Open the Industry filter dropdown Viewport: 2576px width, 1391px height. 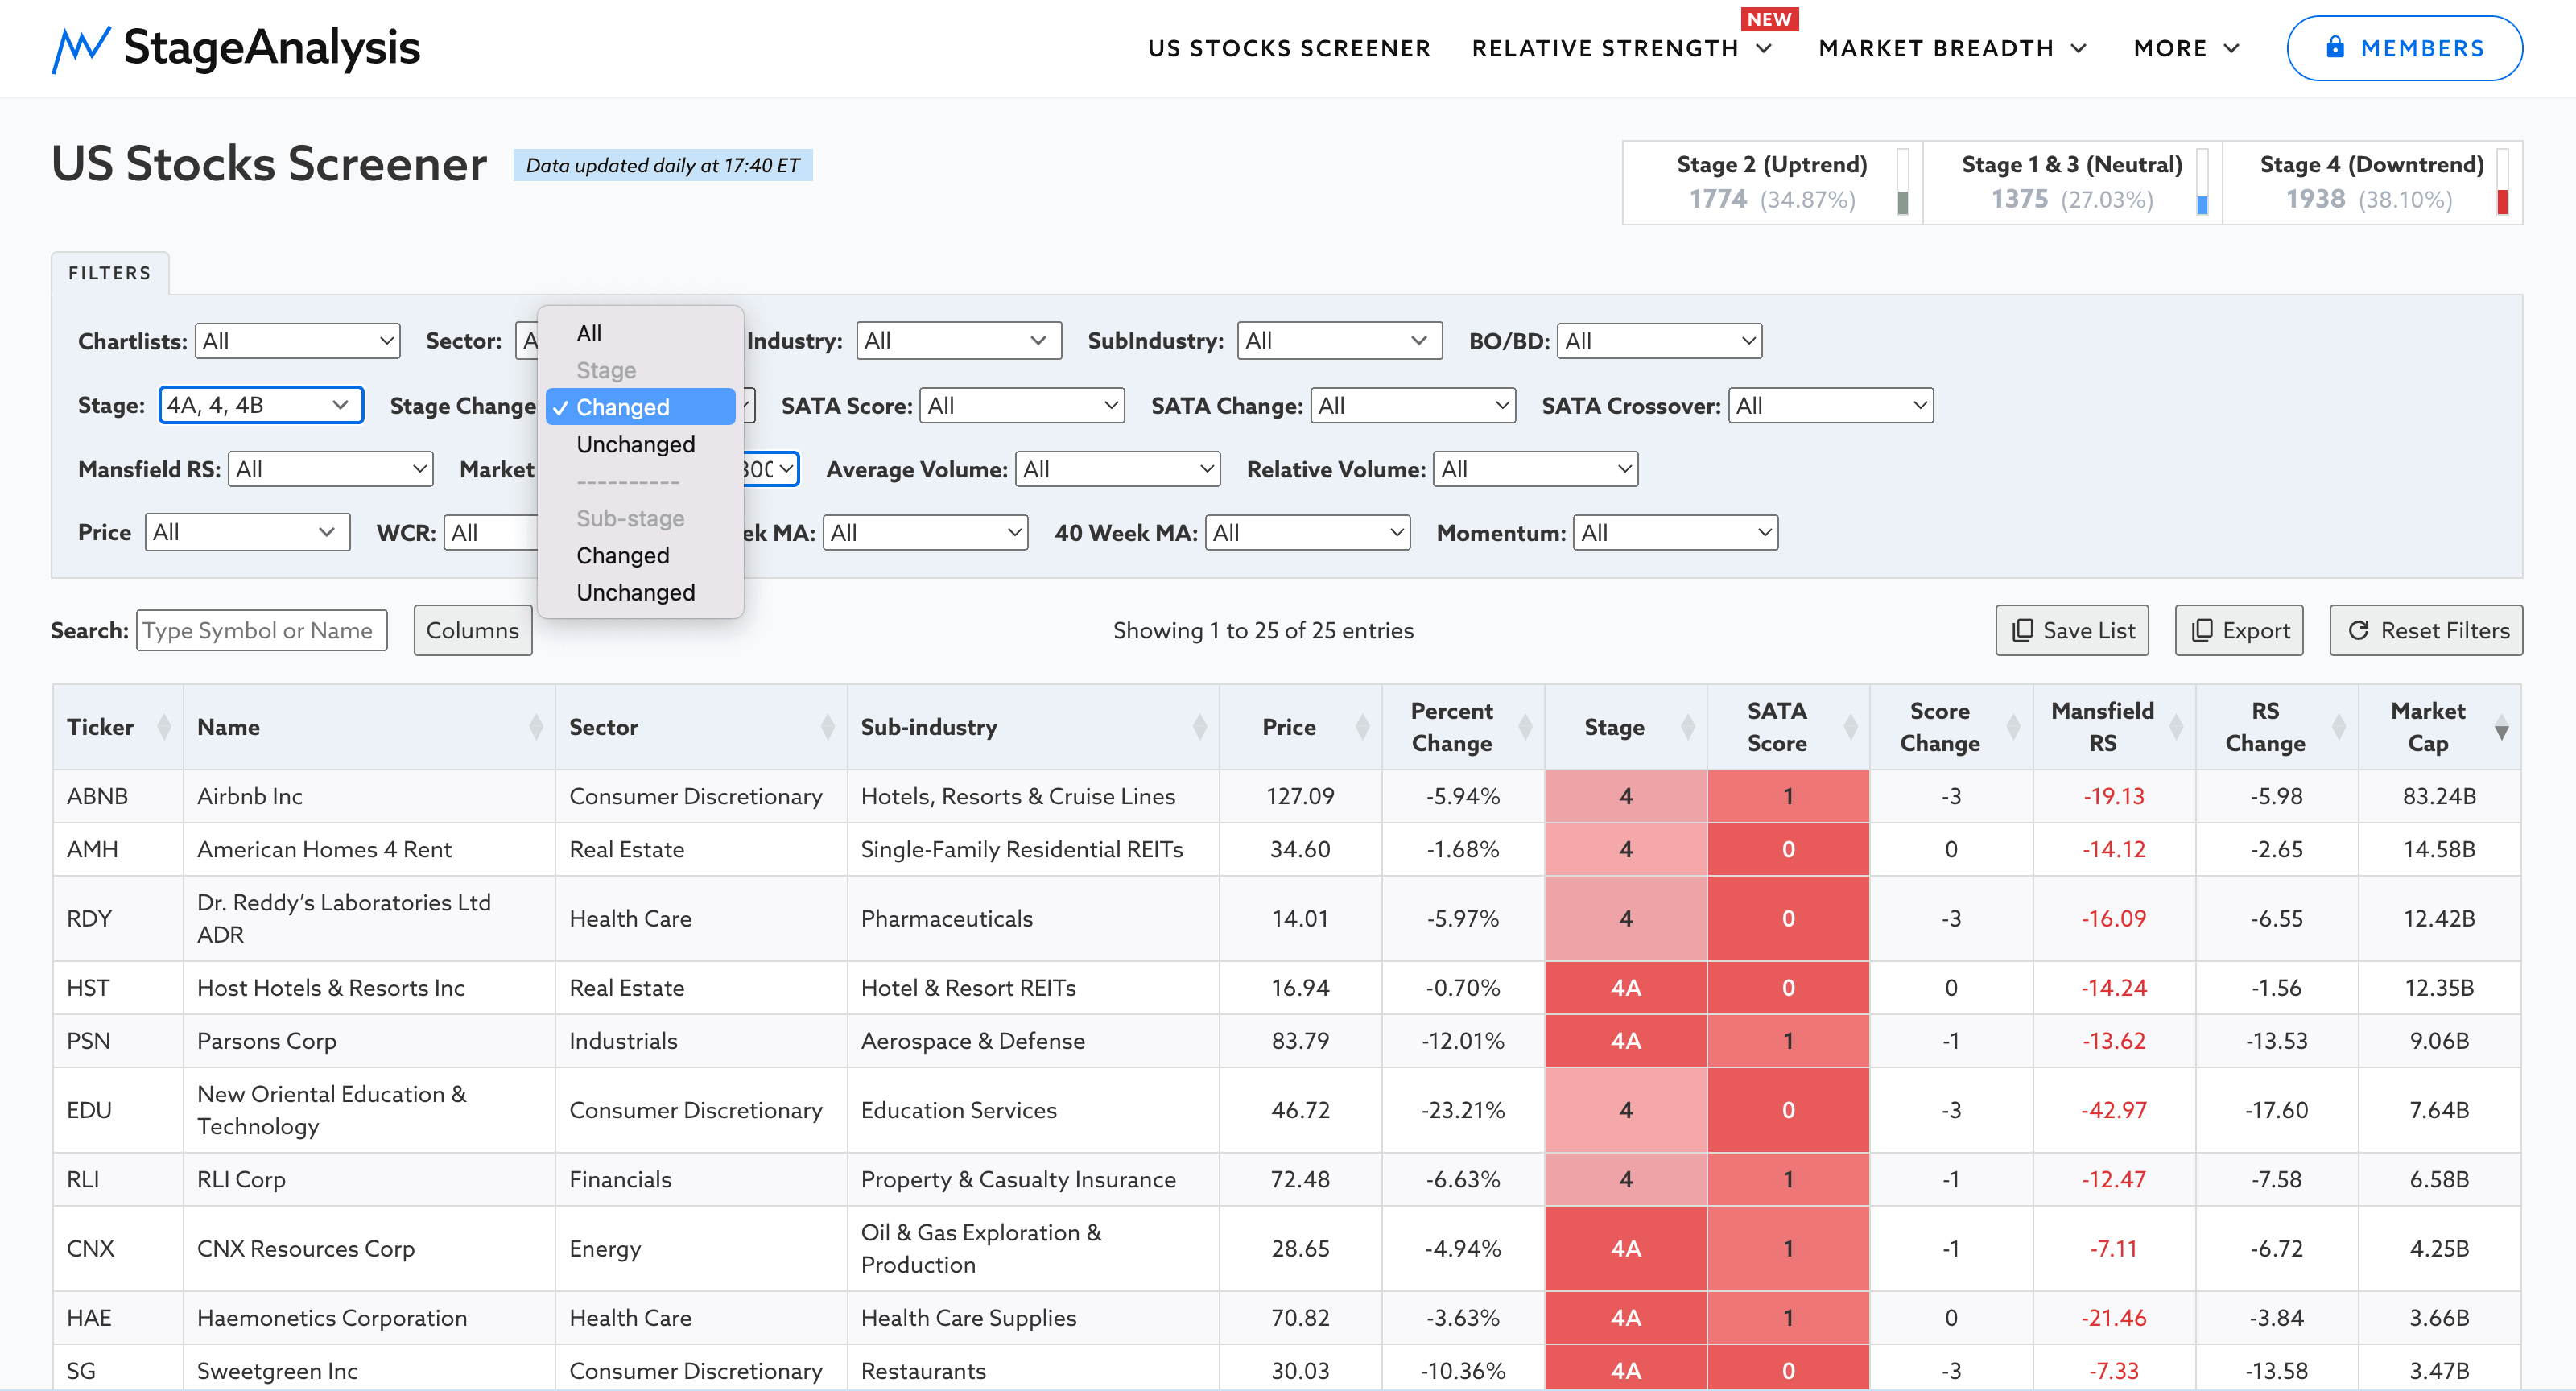coord(959,341)
